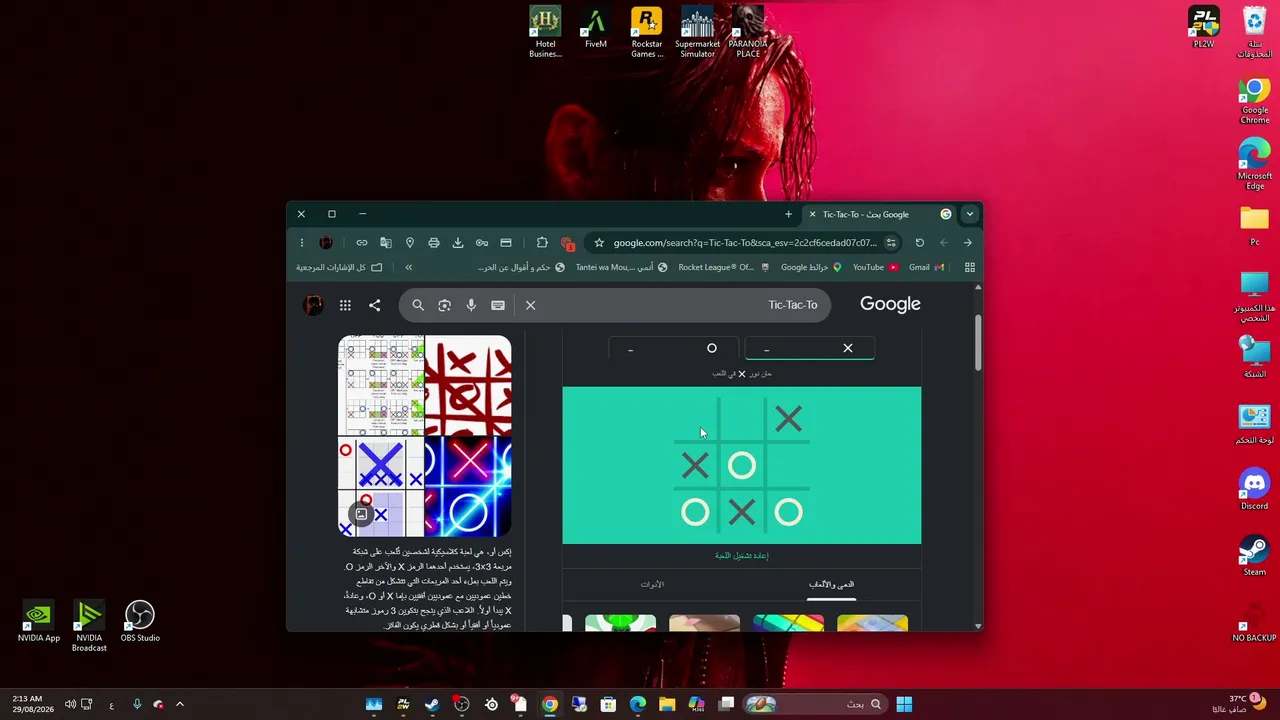Open the OBS Studio desktop shortcut
Screen dimensions: 1280x720
pos(140,621)
